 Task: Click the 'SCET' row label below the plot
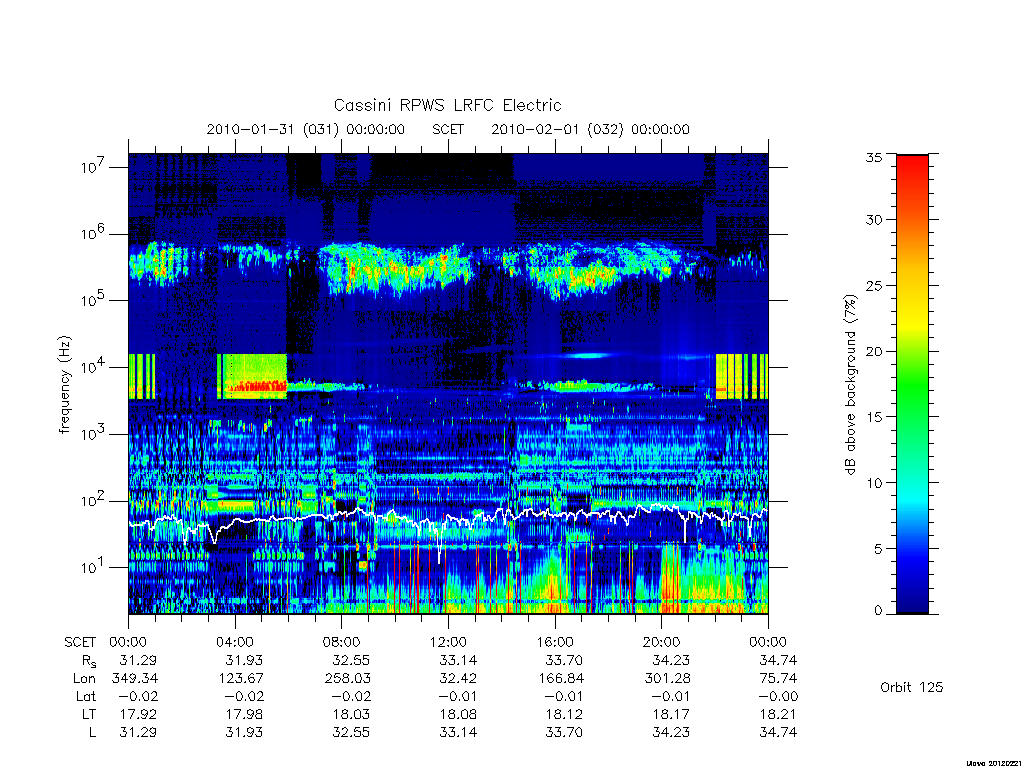point(80,642)
